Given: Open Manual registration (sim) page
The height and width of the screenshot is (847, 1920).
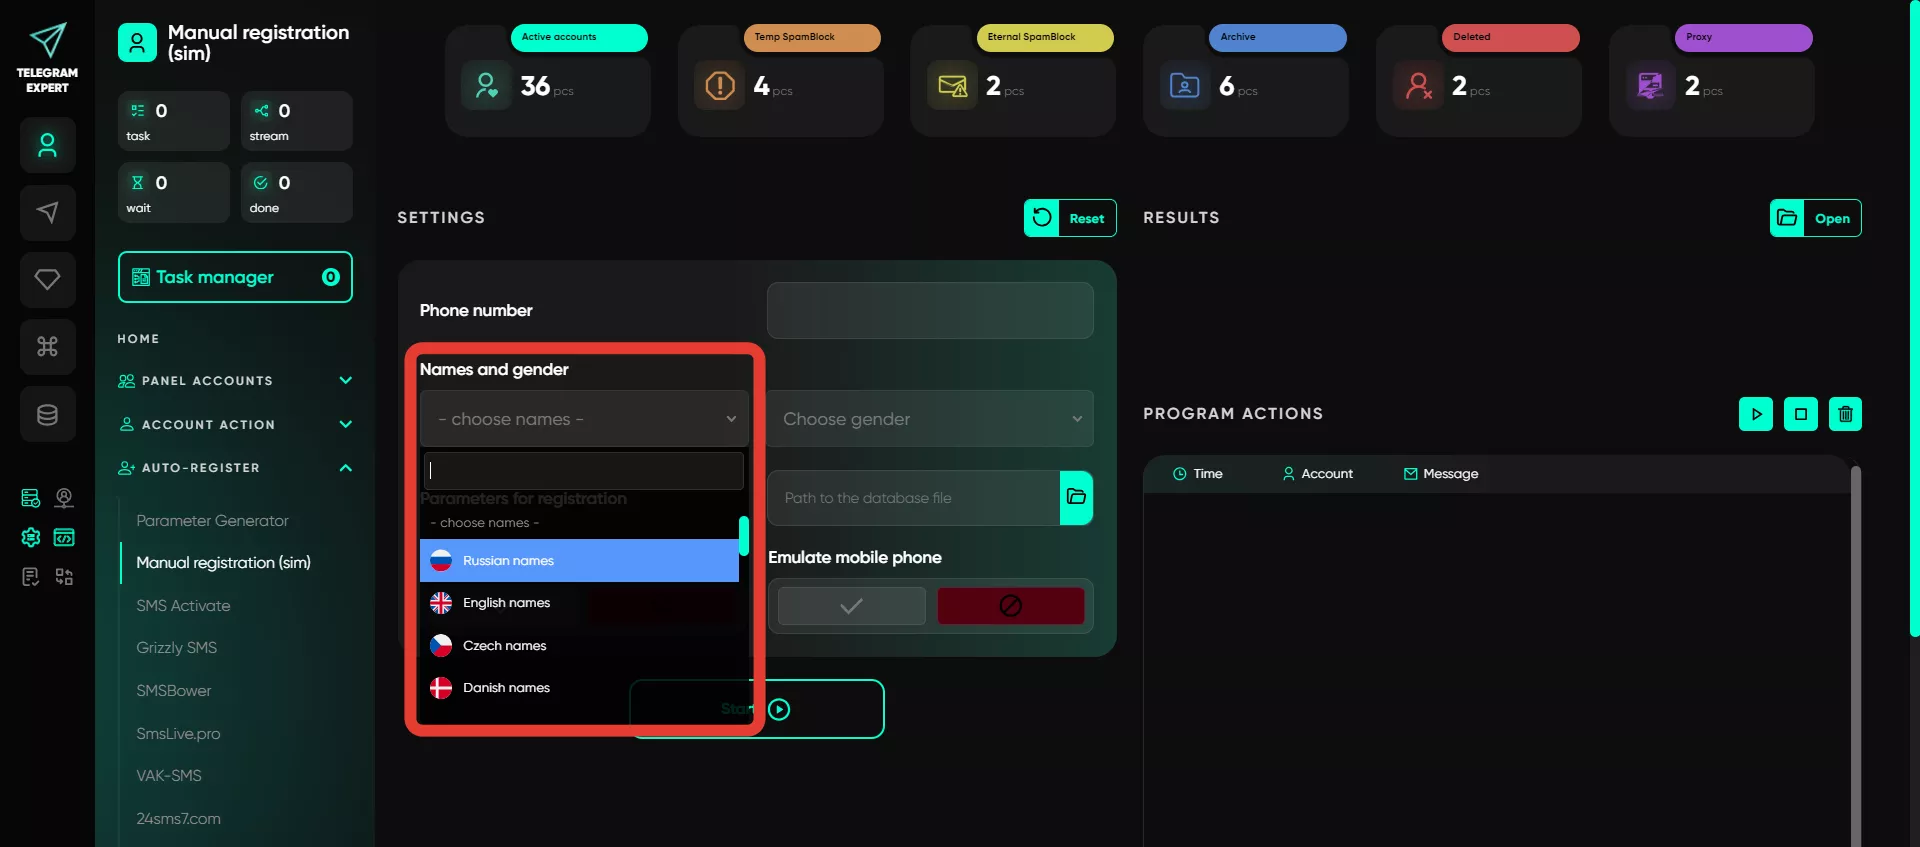Looking at the screenshot, I should pyautogui.click(x=223, y=562).
